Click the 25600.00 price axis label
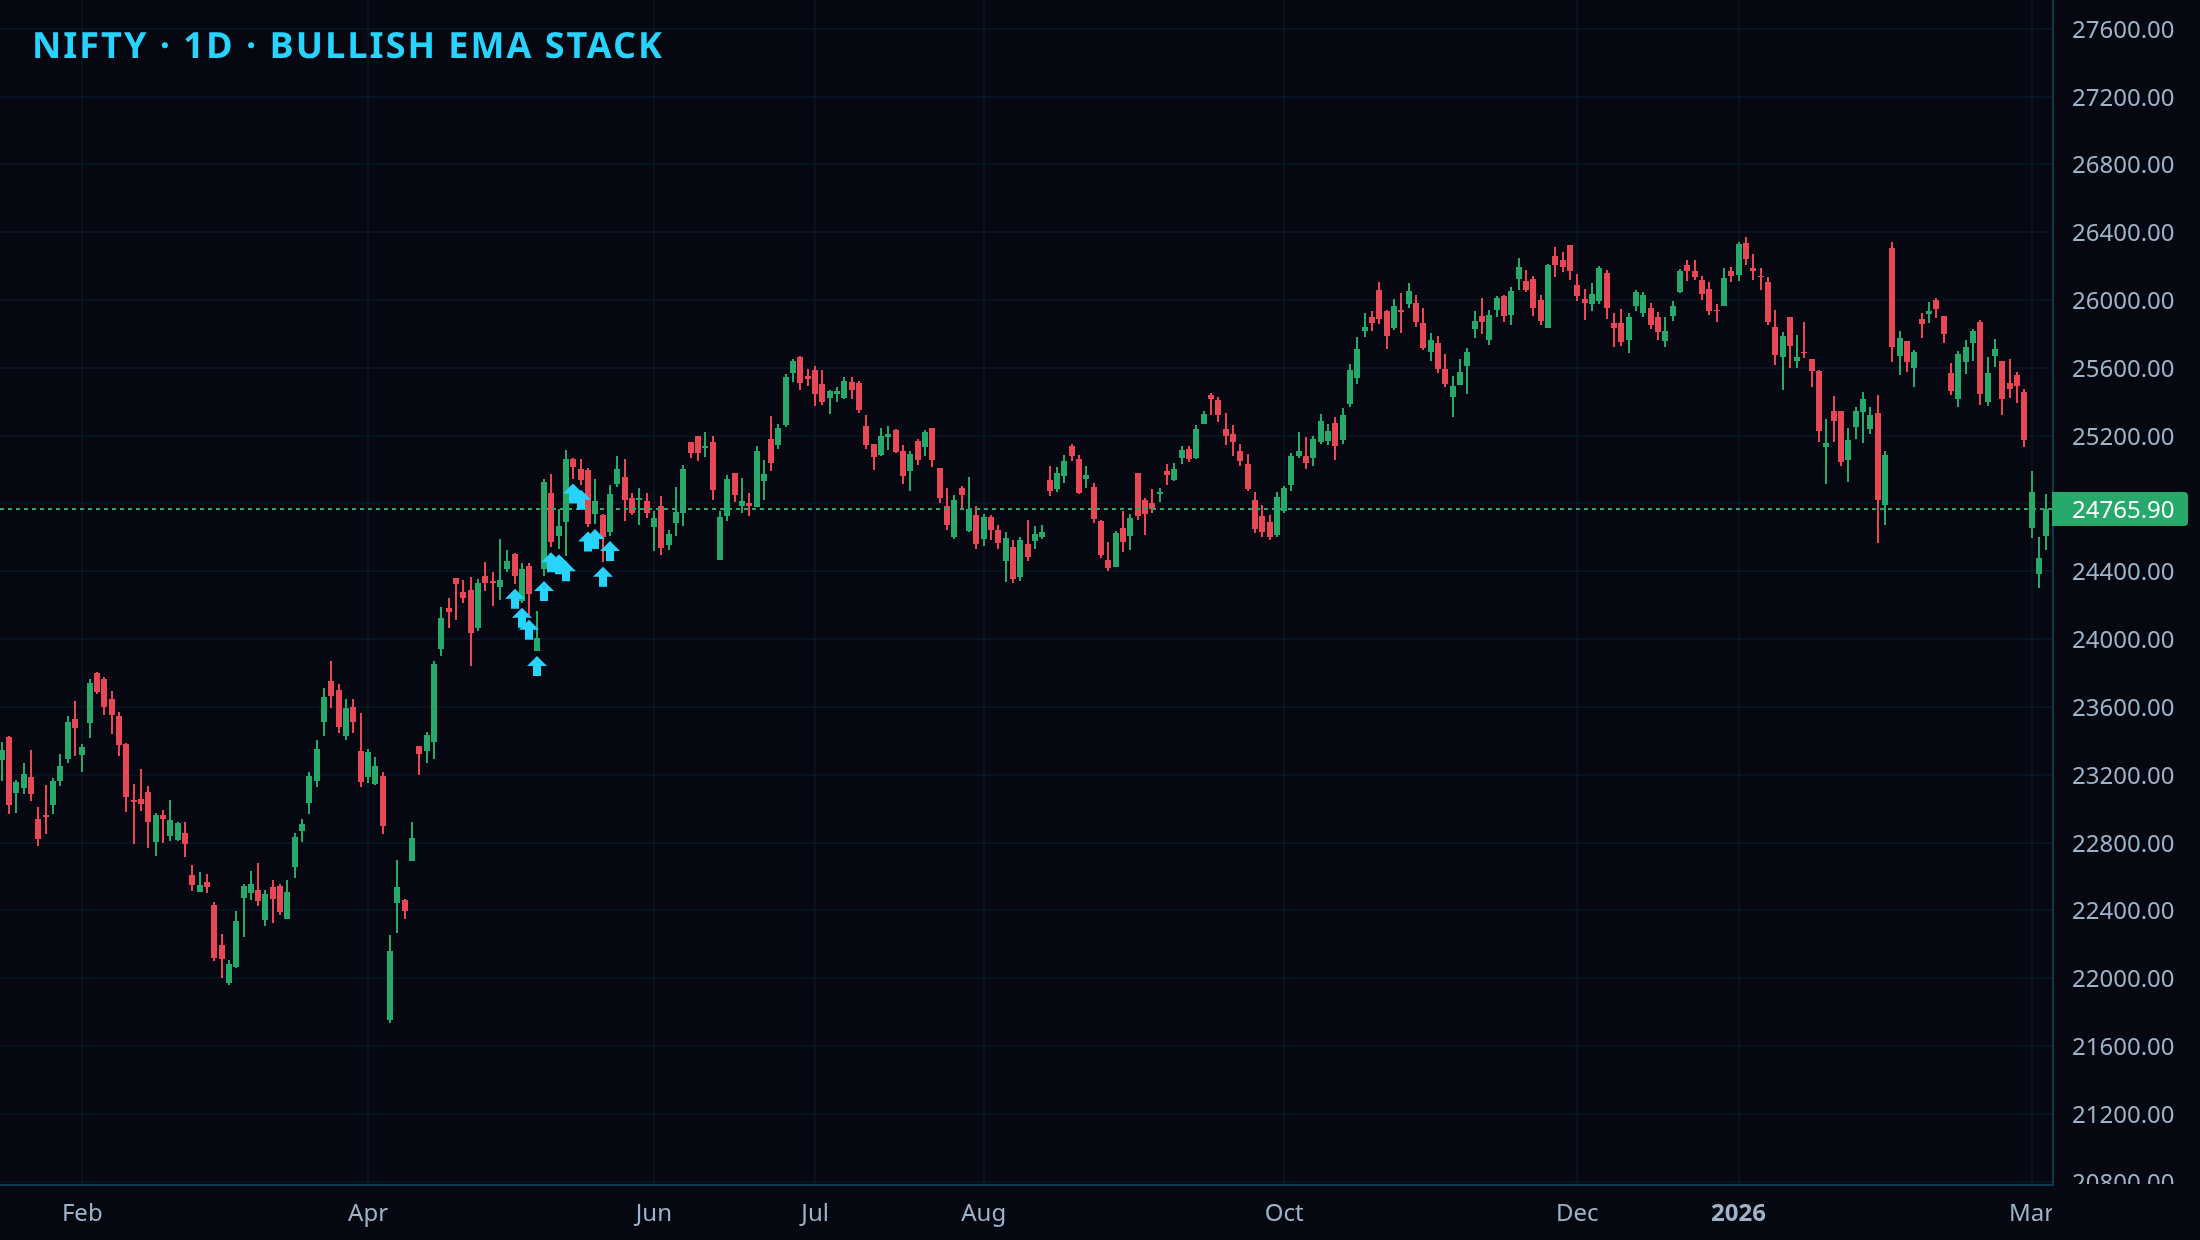 coord(2122,368)
